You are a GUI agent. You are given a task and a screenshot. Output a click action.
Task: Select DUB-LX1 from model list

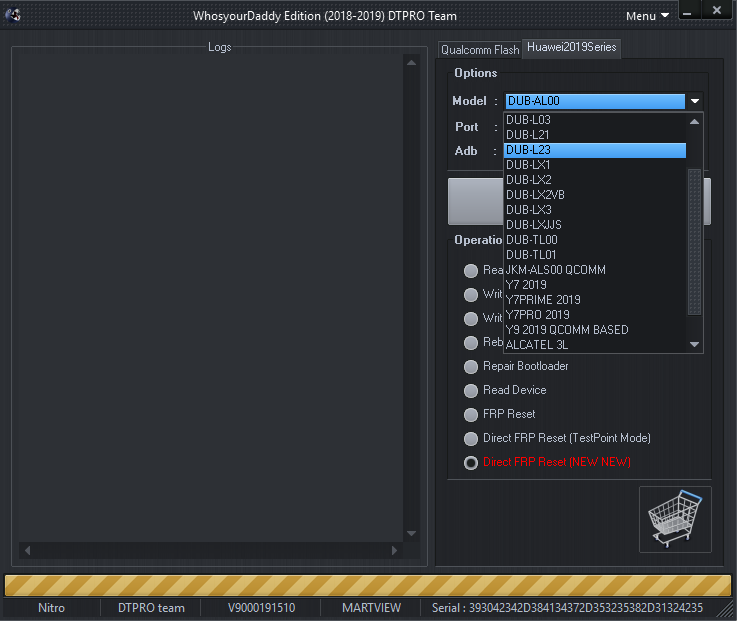(x=595, y=165)
